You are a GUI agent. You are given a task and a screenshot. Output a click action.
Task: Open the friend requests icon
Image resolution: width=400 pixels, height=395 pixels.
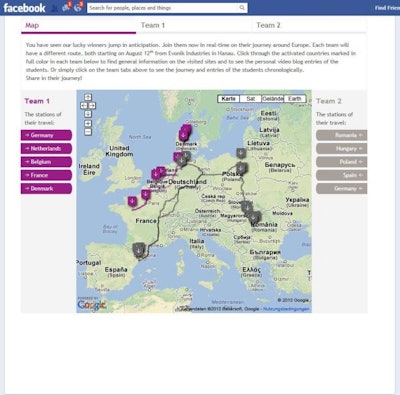(x=54, y=8)
